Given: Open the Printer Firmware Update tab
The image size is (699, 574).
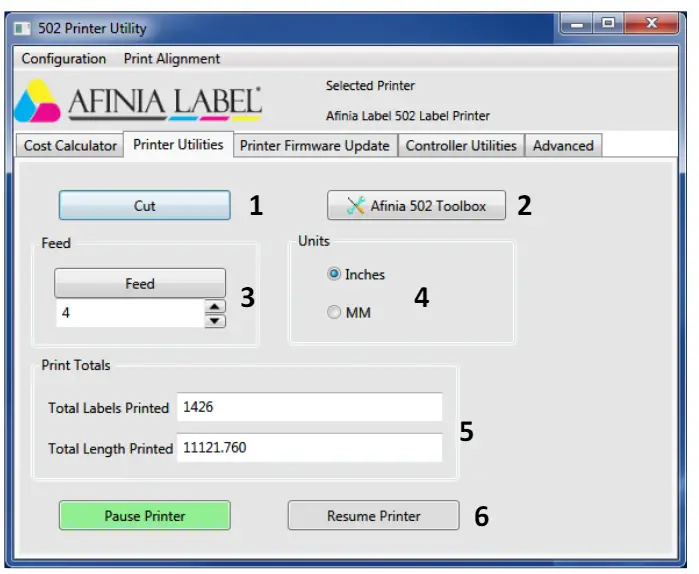Looking at the screenshot, I should click(x=314, y=146).
